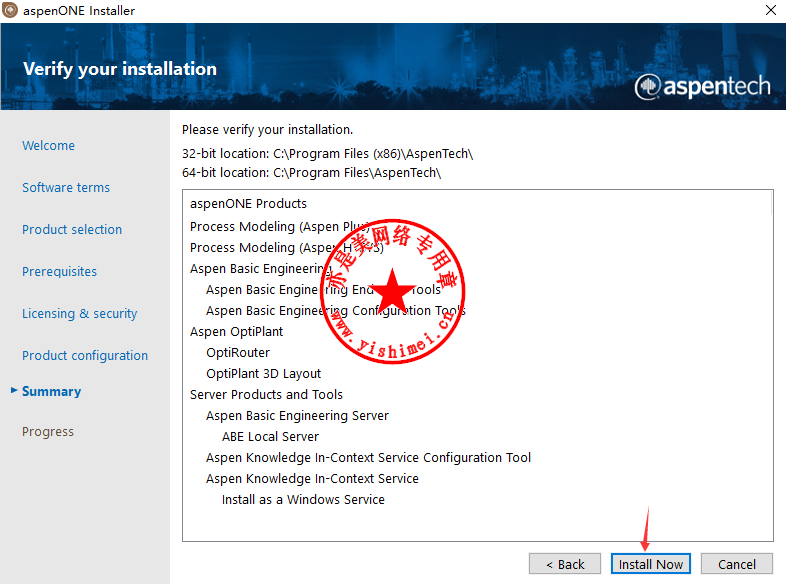Cancel the aspenONE installation
This screenshot has width=786, height=584.
(736, 564)
